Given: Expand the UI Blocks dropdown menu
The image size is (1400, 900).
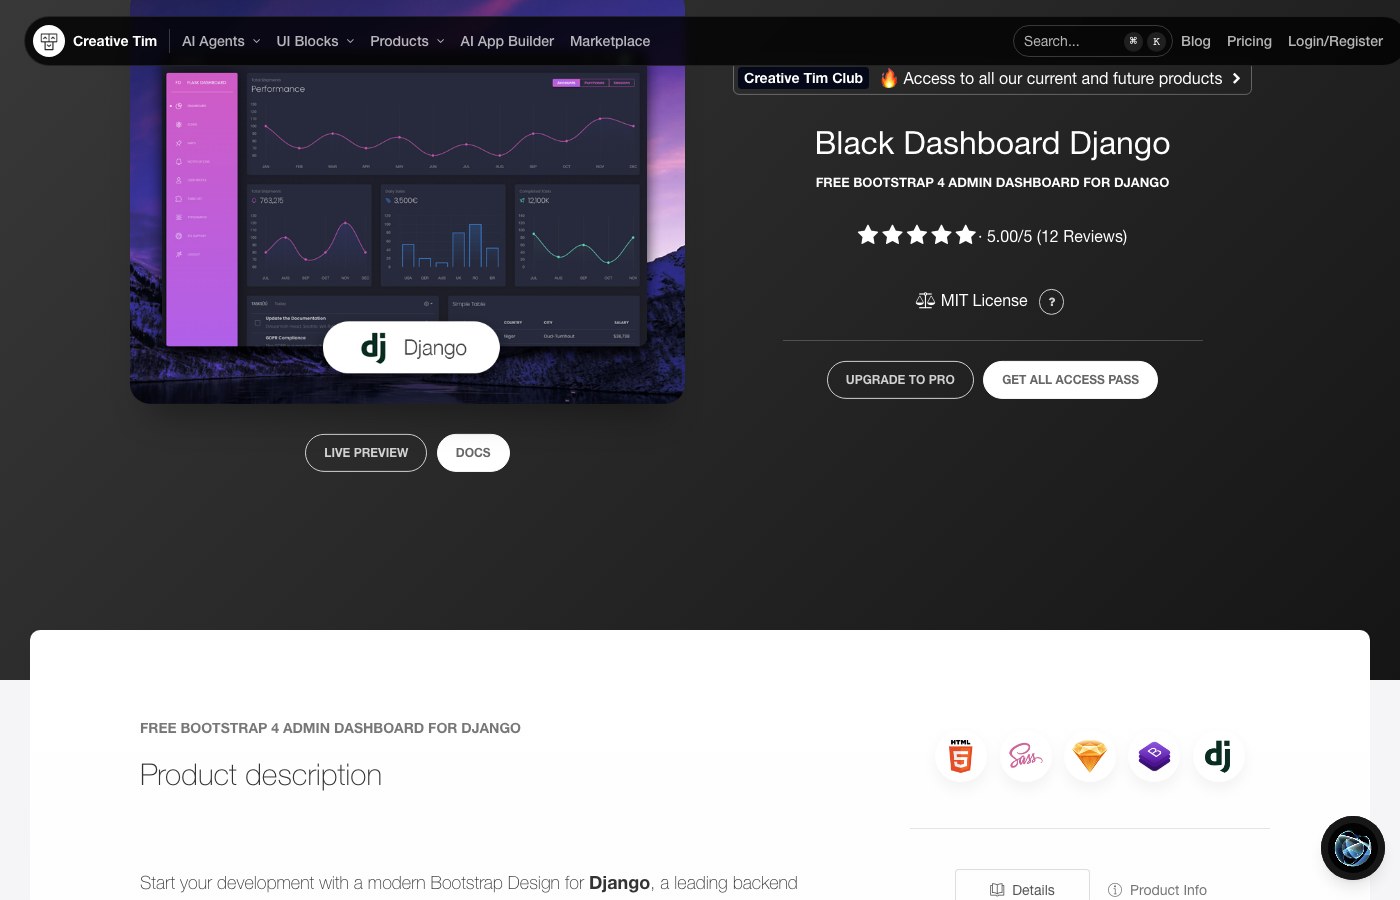Looking at the screenshot, I should pyautogui.click(x=315, y=41).
